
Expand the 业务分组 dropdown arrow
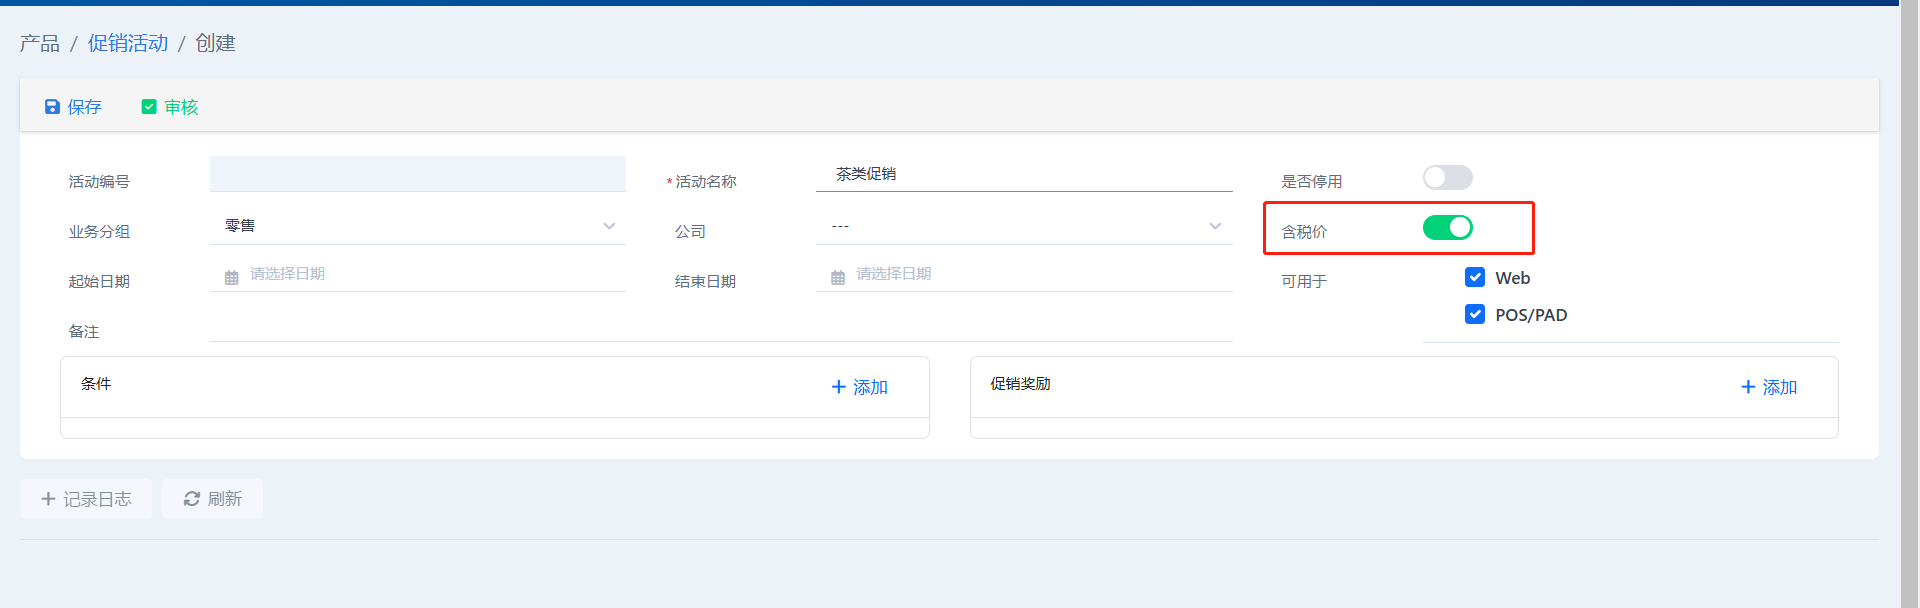tap(609, 226)
